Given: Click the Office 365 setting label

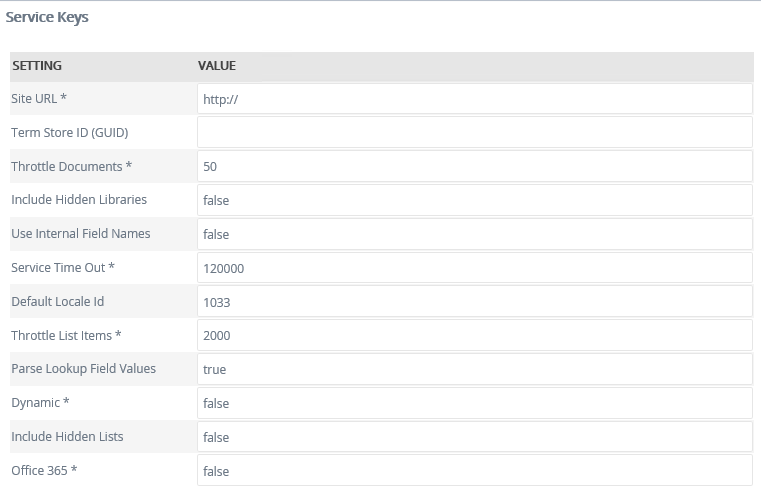Looking at the screenshot, I should point(41,470).
